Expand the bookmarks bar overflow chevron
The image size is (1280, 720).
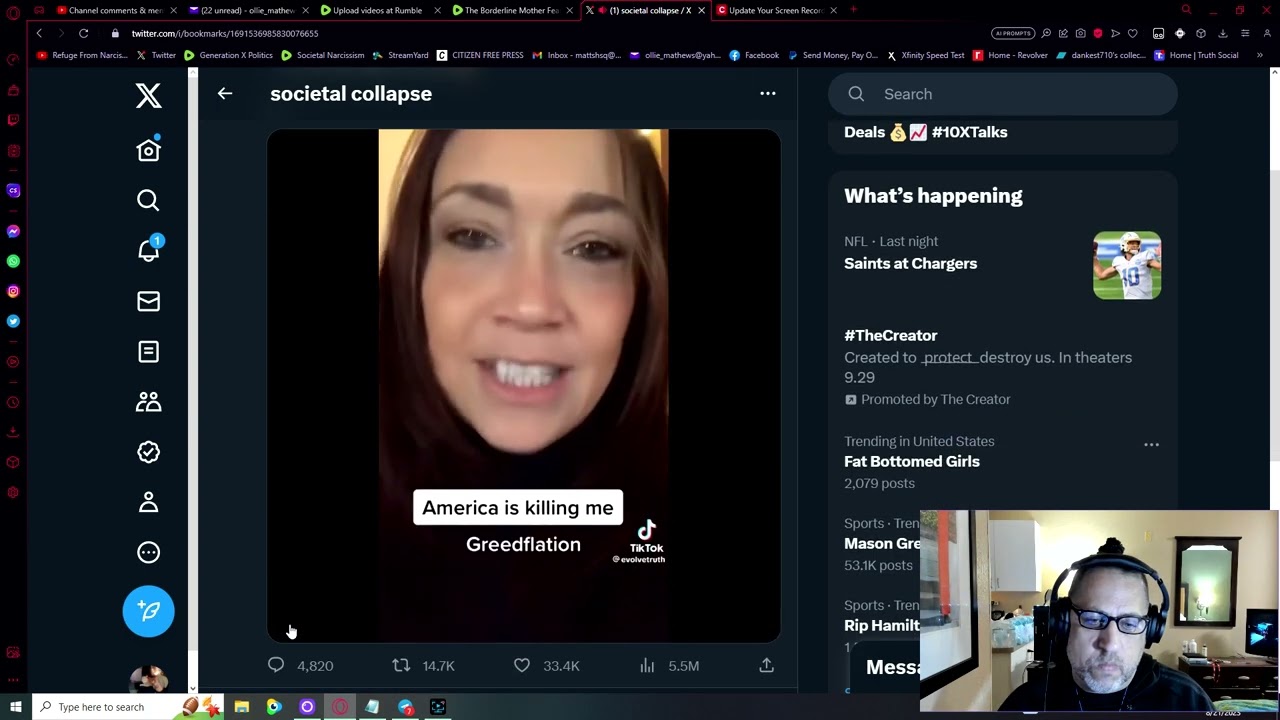coord(1259,55)
